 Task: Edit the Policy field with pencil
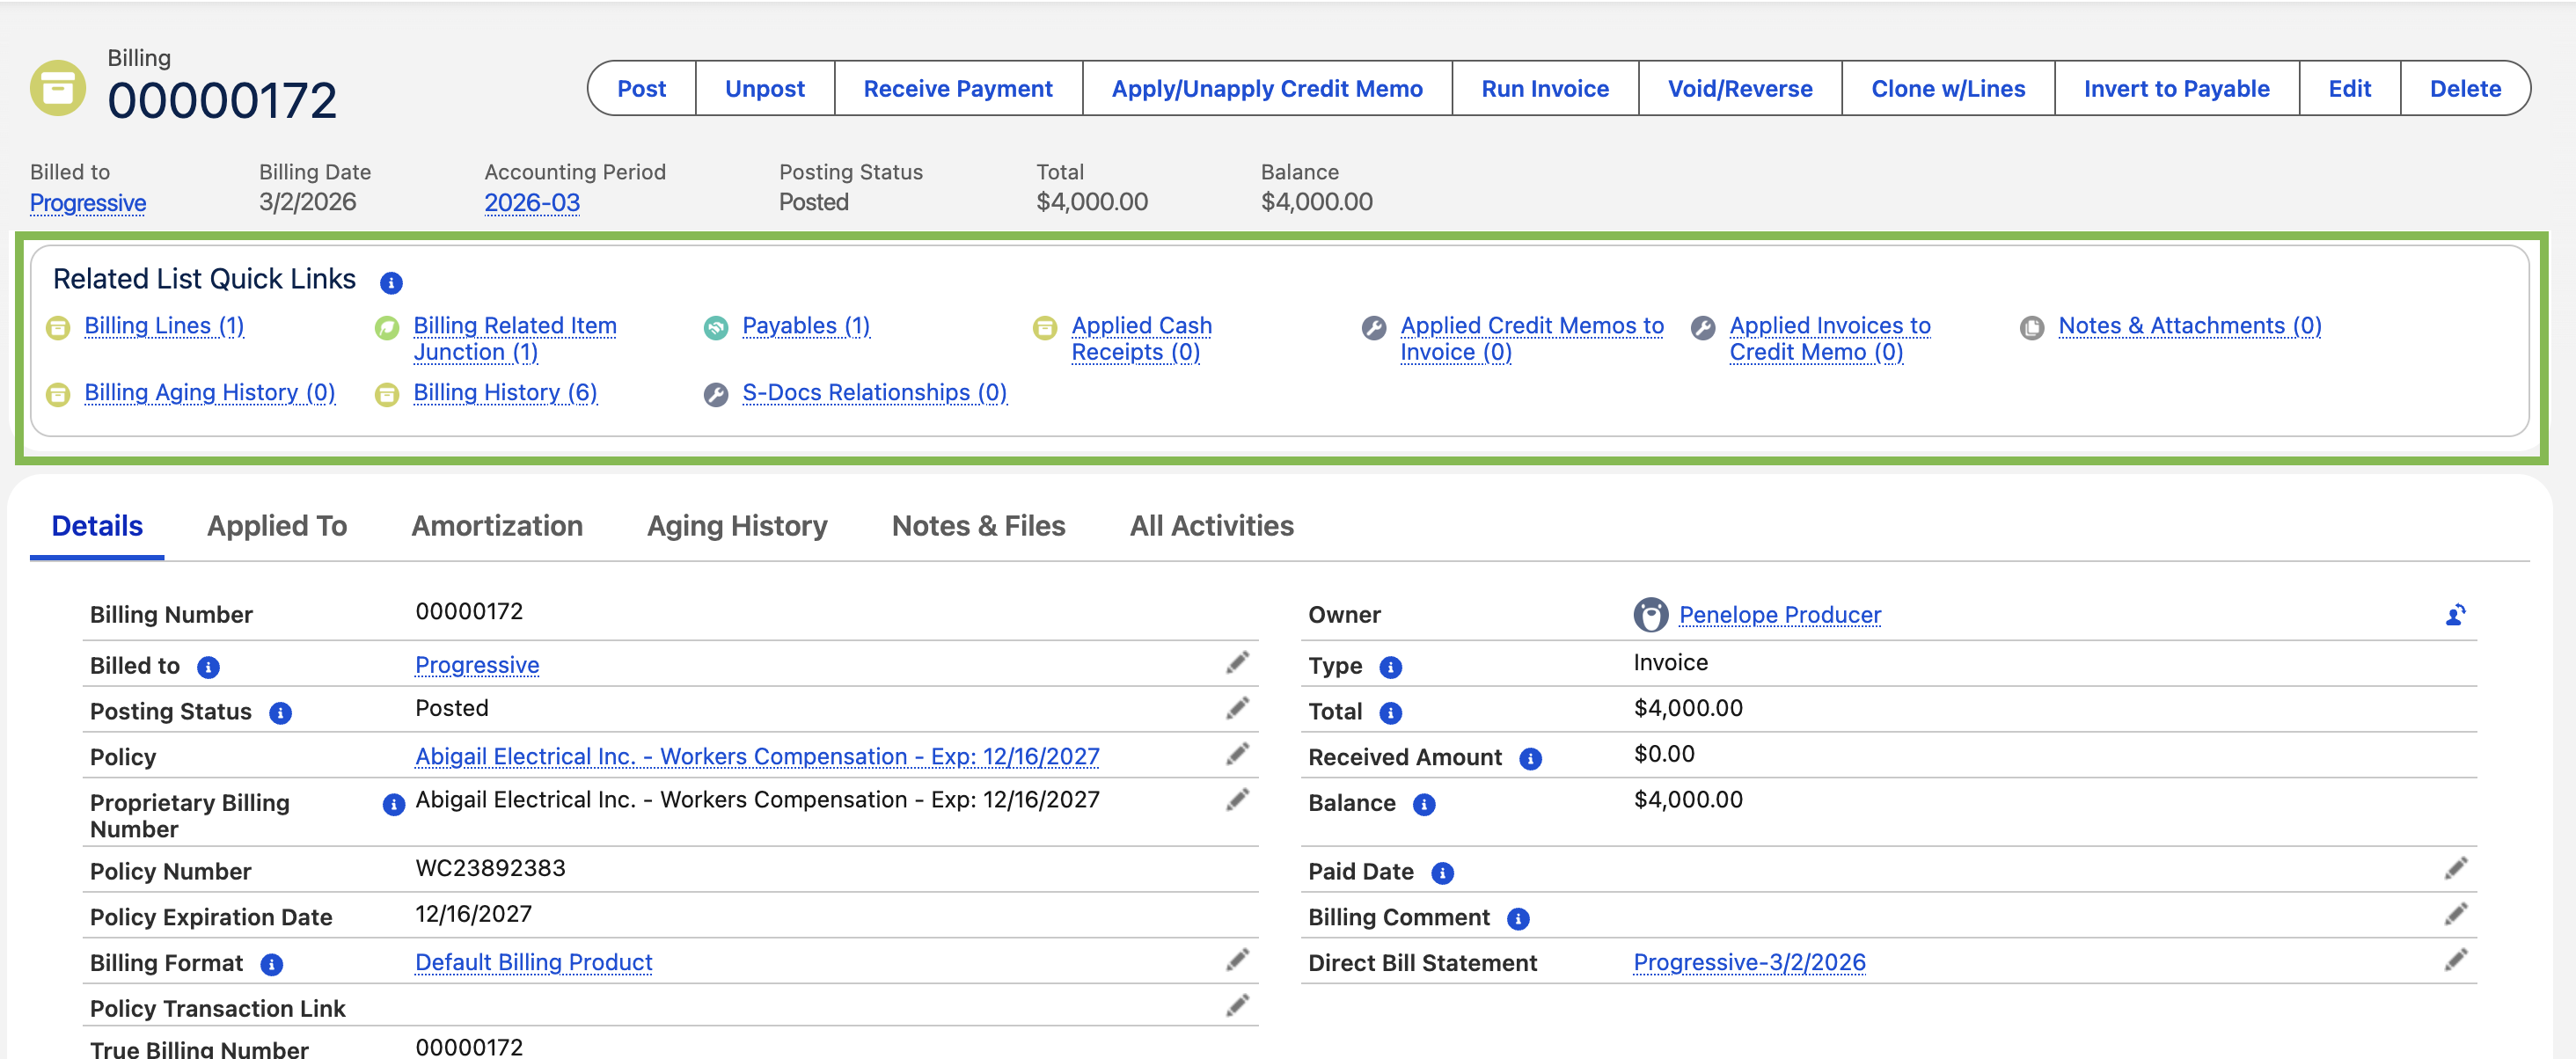[1238, 754]
